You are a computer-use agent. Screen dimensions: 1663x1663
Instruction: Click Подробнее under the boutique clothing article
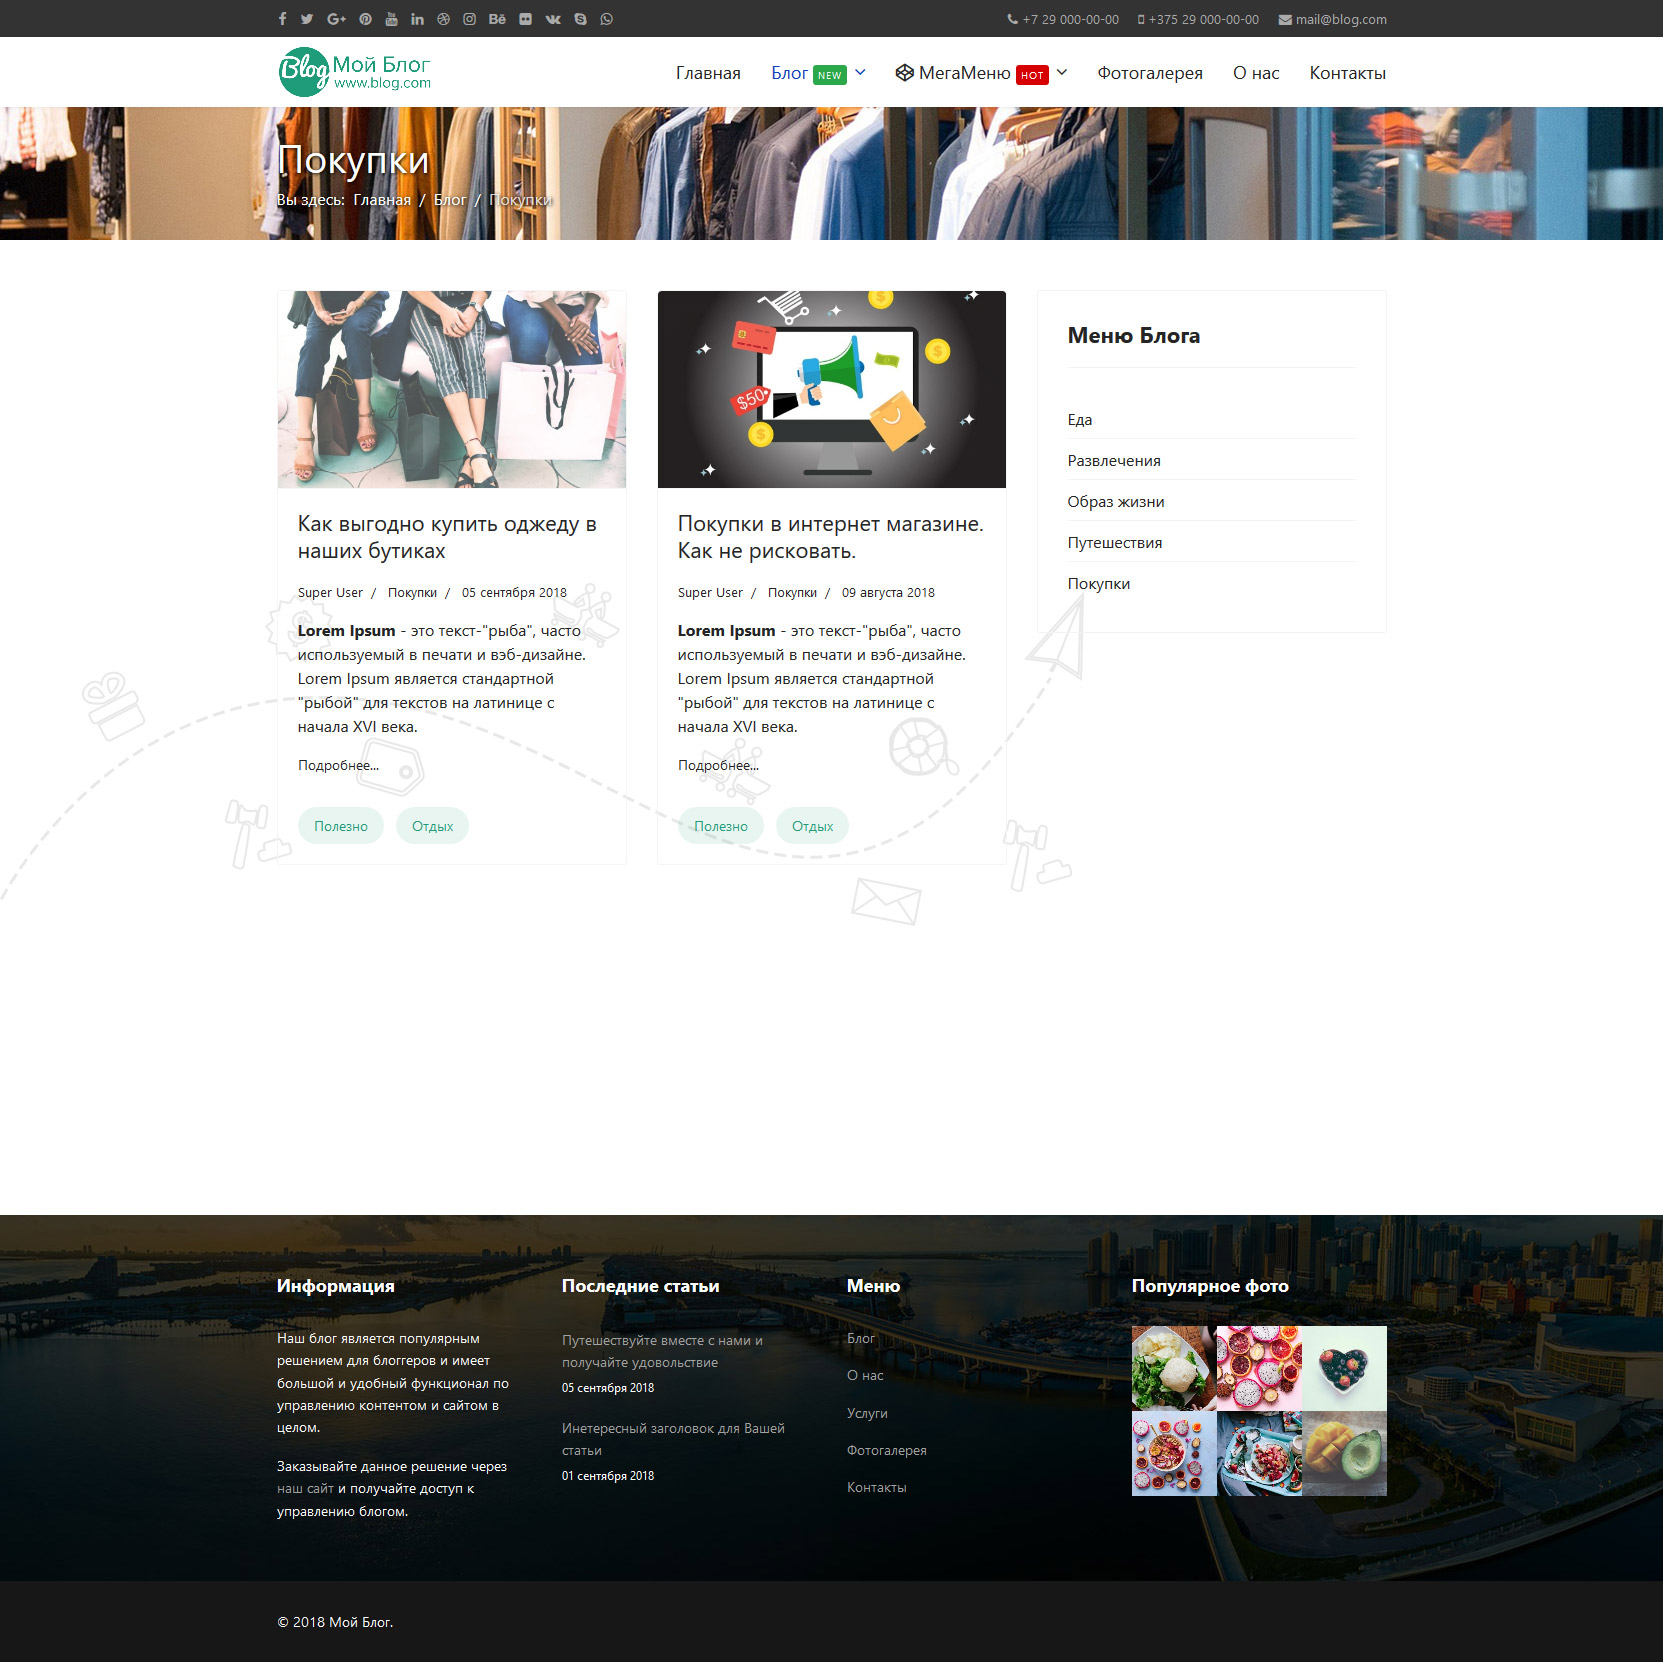tap(338, 765)
